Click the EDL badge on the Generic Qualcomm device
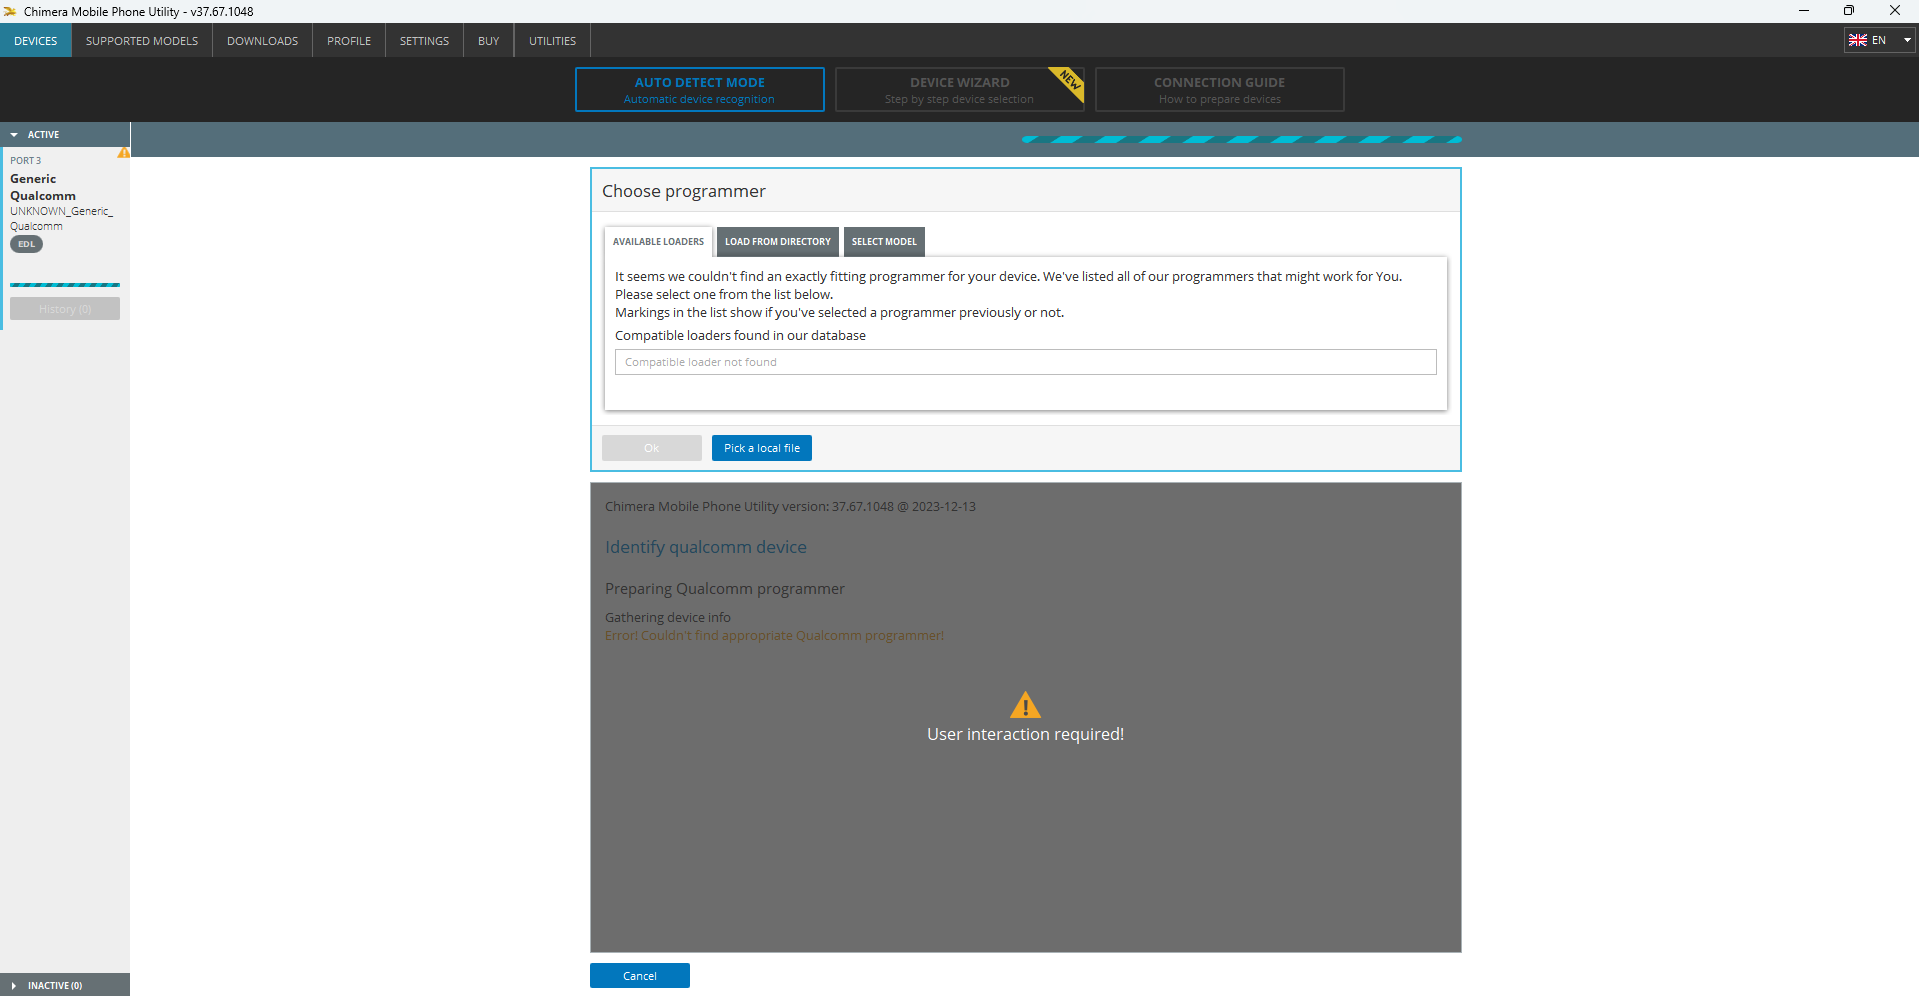Screen dimensions: 1919x996 click(26, 244)
